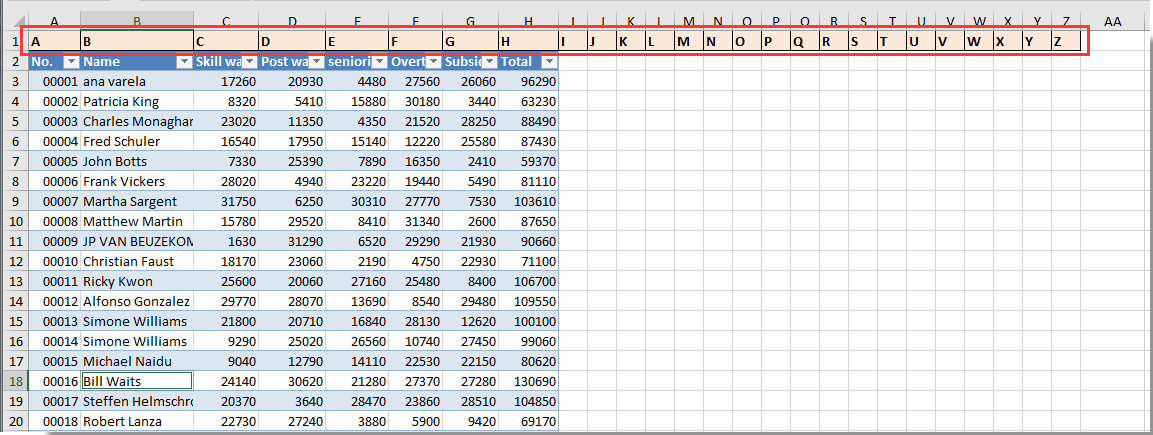Open the Name column filter arrow
The height and width of the screenshot is (435, 1153).
click(x=183, y=62)
